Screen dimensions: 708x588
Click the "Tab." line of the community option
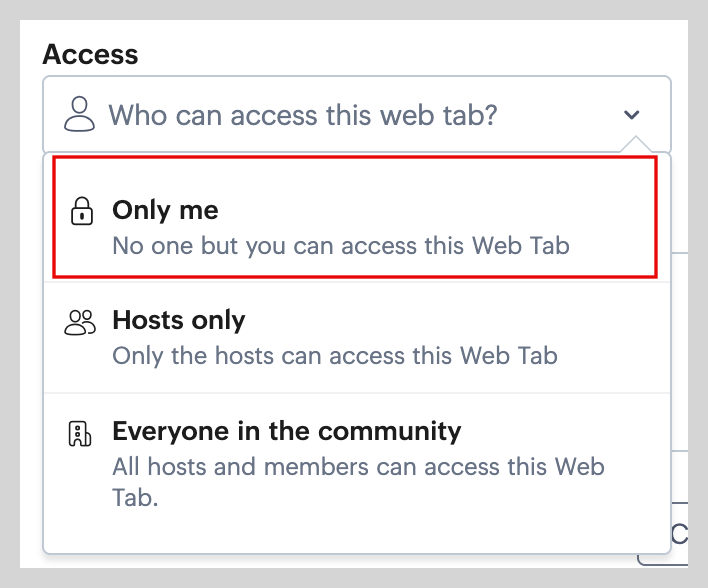[135, 497]
